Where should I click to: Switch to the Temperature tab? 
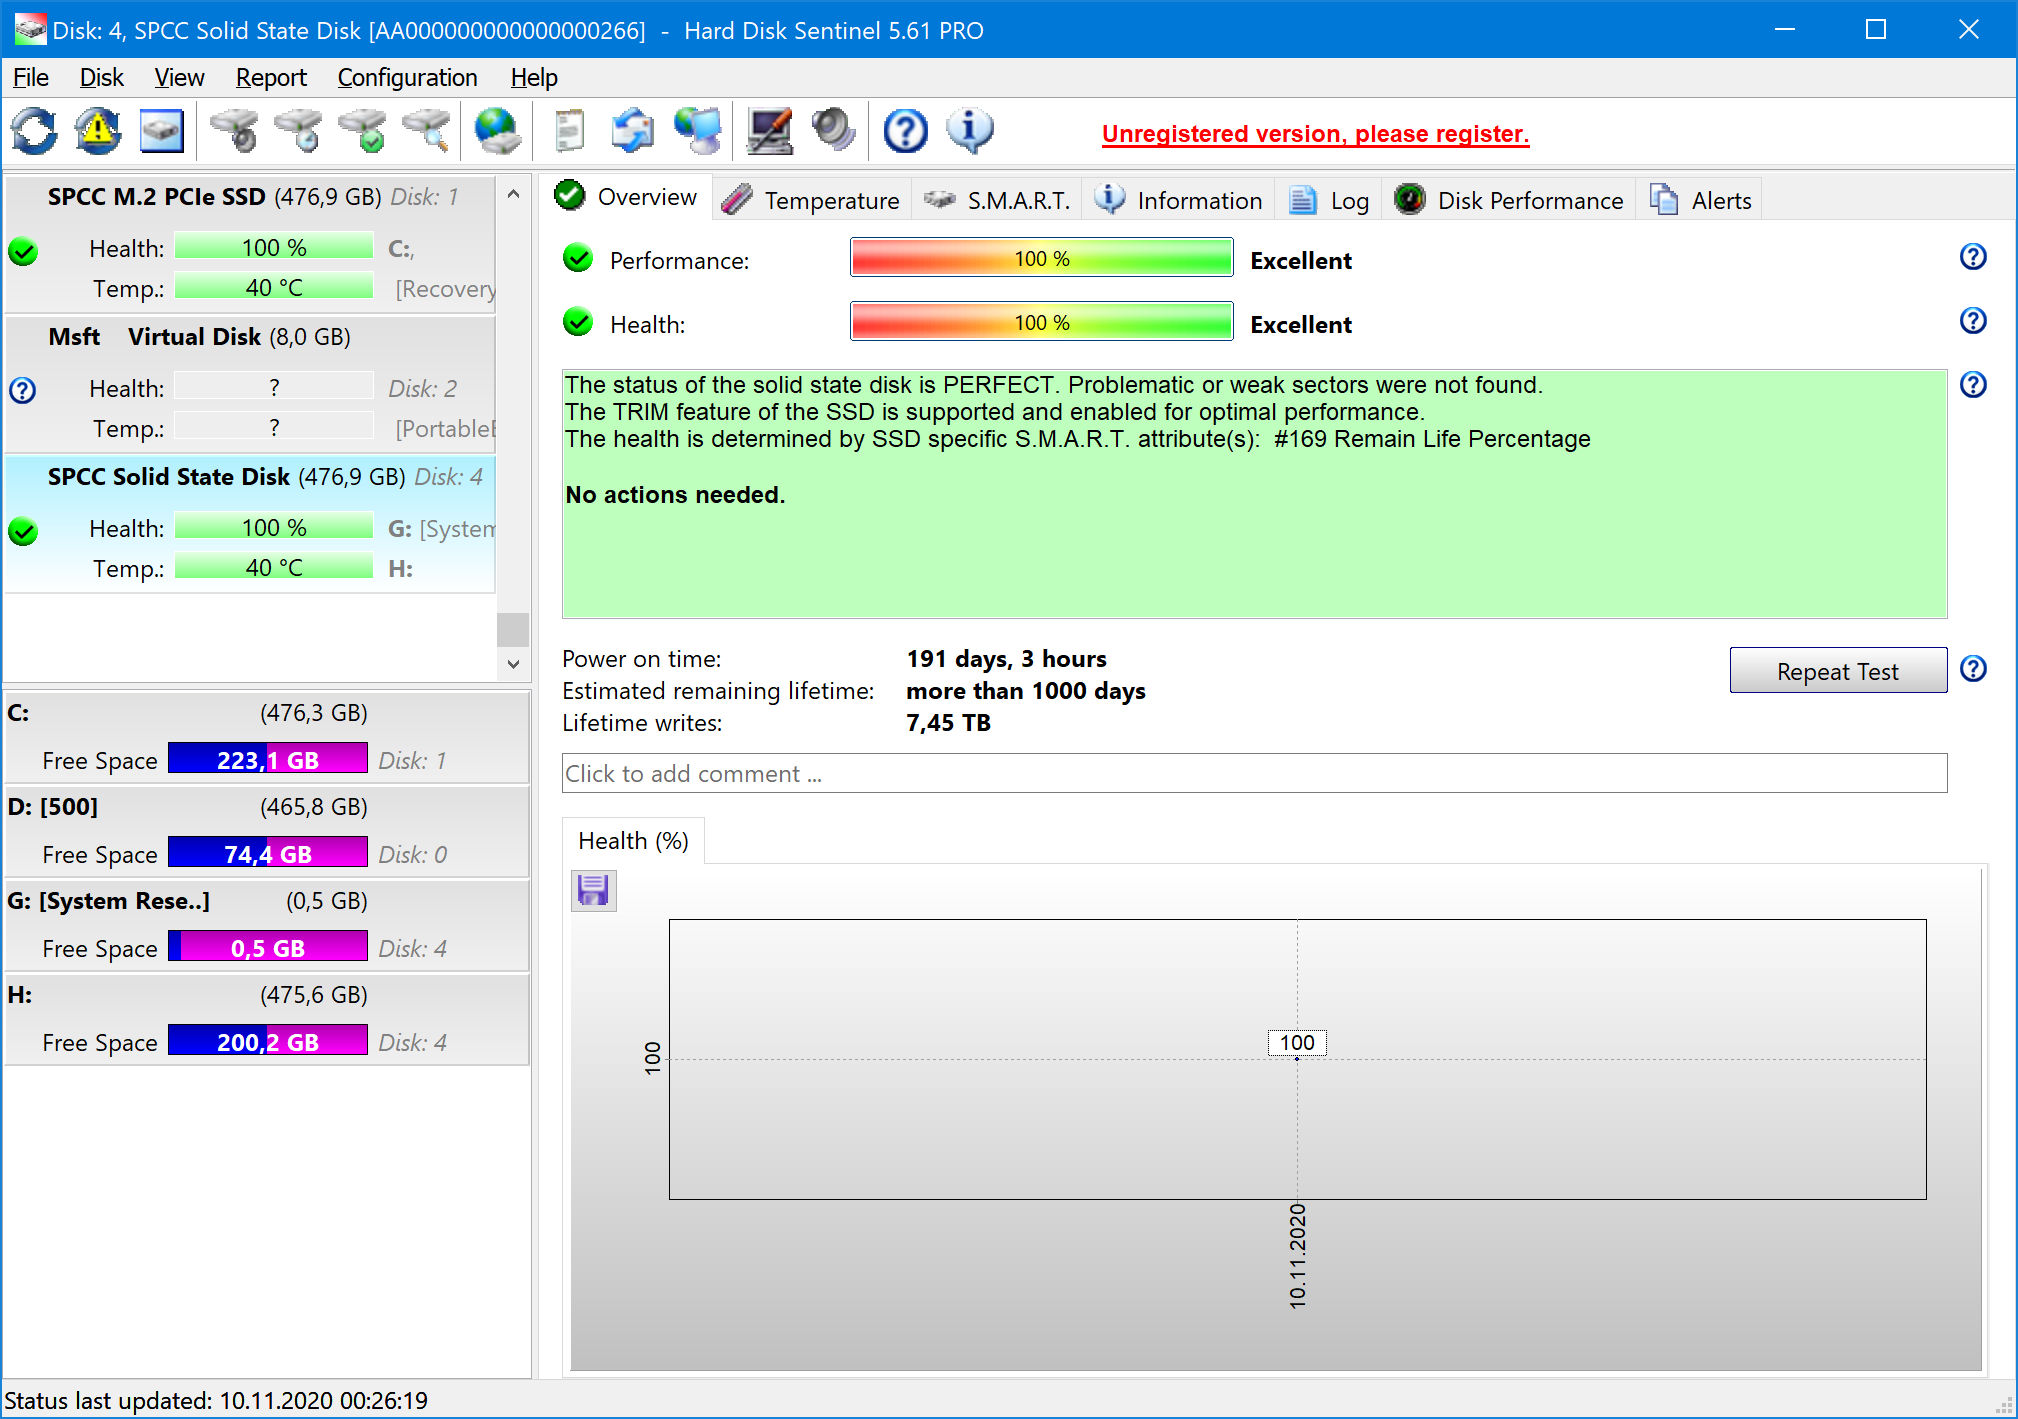(x=811, y=200)
